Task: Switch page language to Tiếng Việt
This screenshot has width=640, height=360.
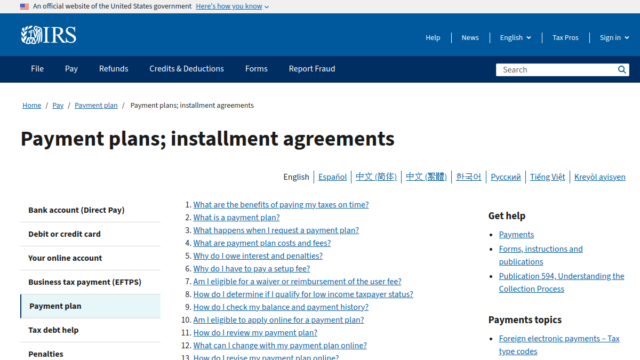Action: tap(547, 177)
